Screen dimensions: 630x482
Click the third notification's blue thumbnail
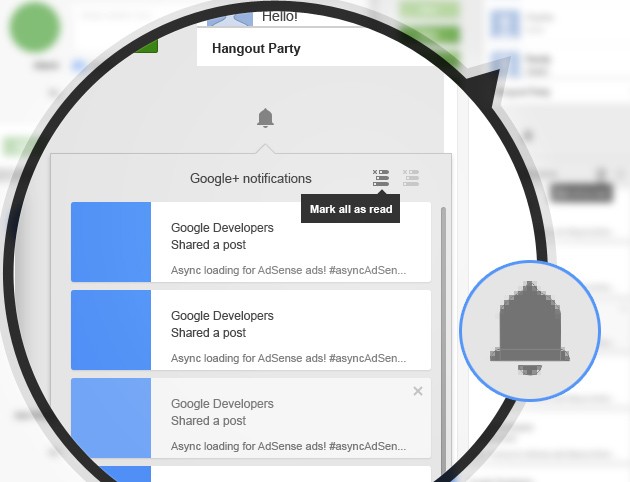[x=111, y=418]
